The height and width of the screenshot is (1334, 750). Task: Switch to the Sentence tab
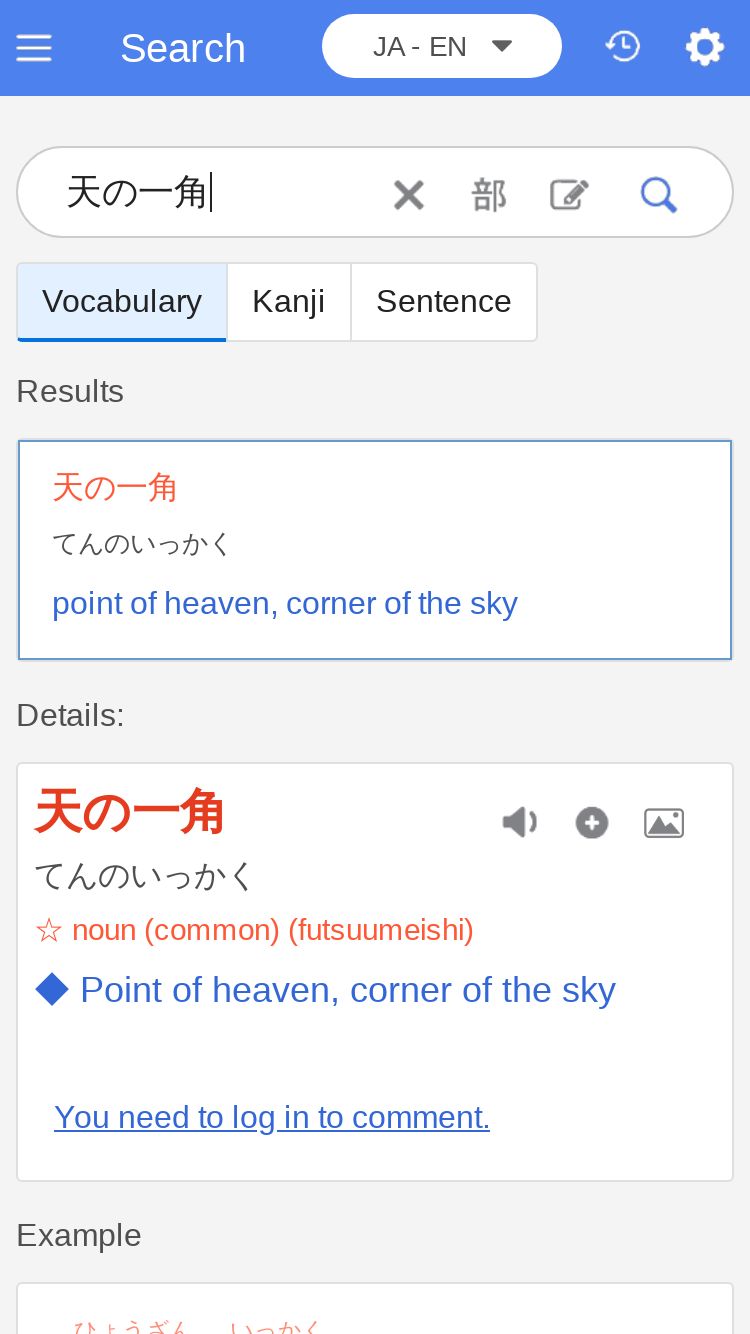coord(443,302)
